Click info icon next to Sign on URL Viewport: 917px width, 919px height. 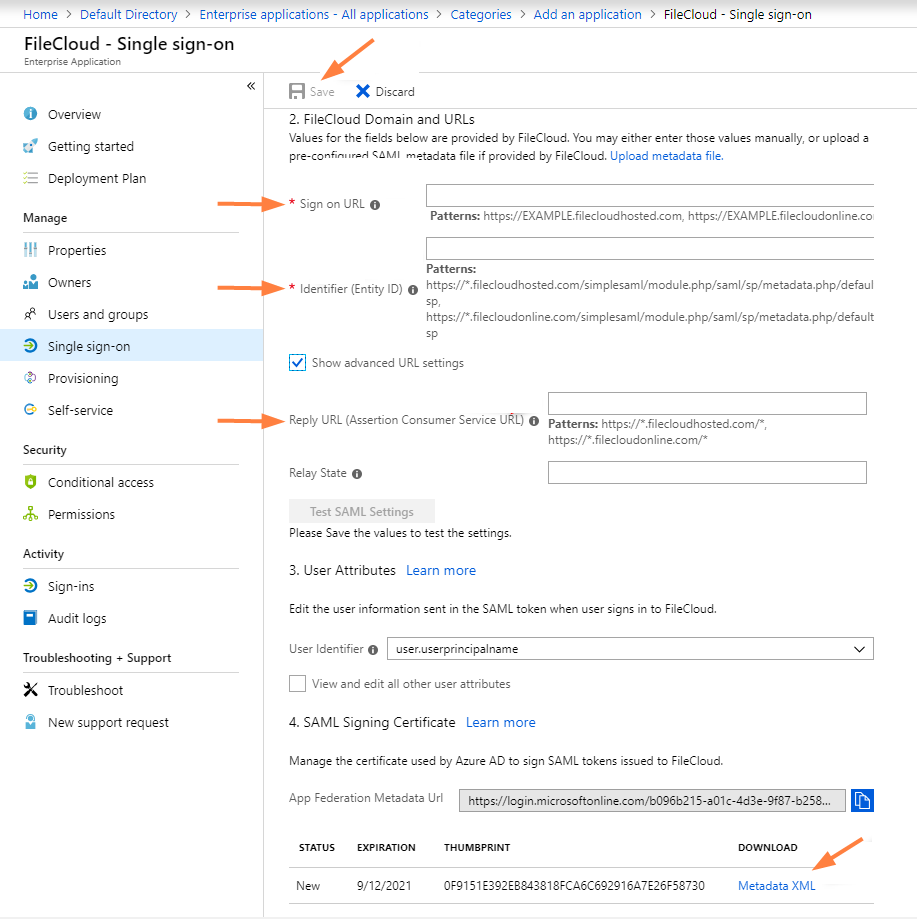375,205
